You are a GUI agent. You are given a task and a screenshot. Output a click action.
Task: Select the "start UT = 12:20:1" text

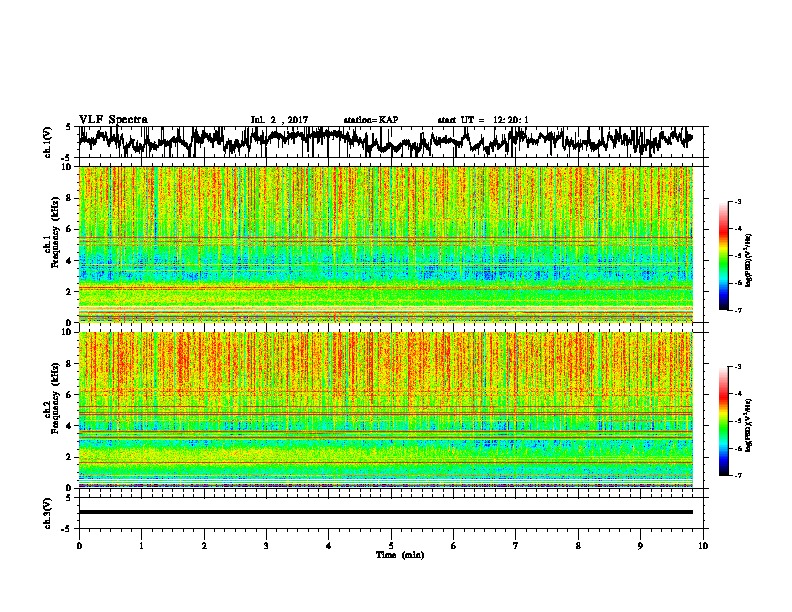pyautogui.click(x=483, y=120)
